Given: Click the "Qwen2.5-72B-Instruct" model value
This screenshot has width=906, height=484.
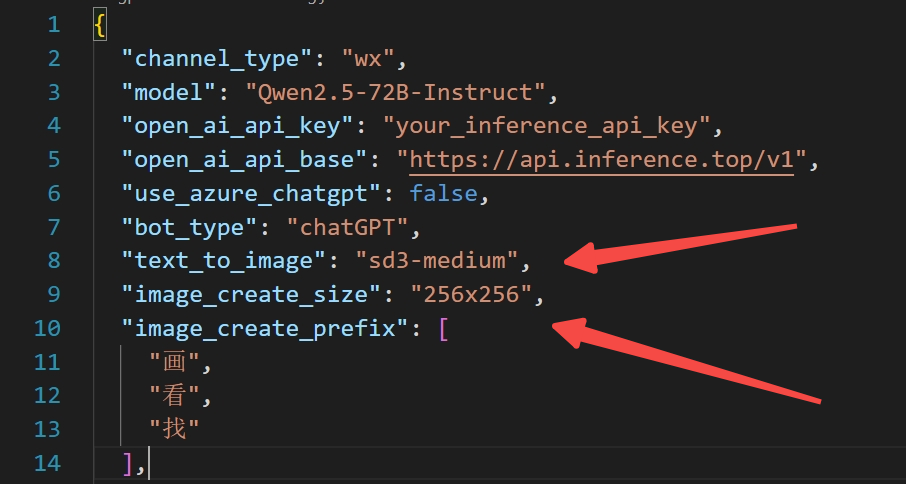Looking at the screenshot, I should (396, 93).
